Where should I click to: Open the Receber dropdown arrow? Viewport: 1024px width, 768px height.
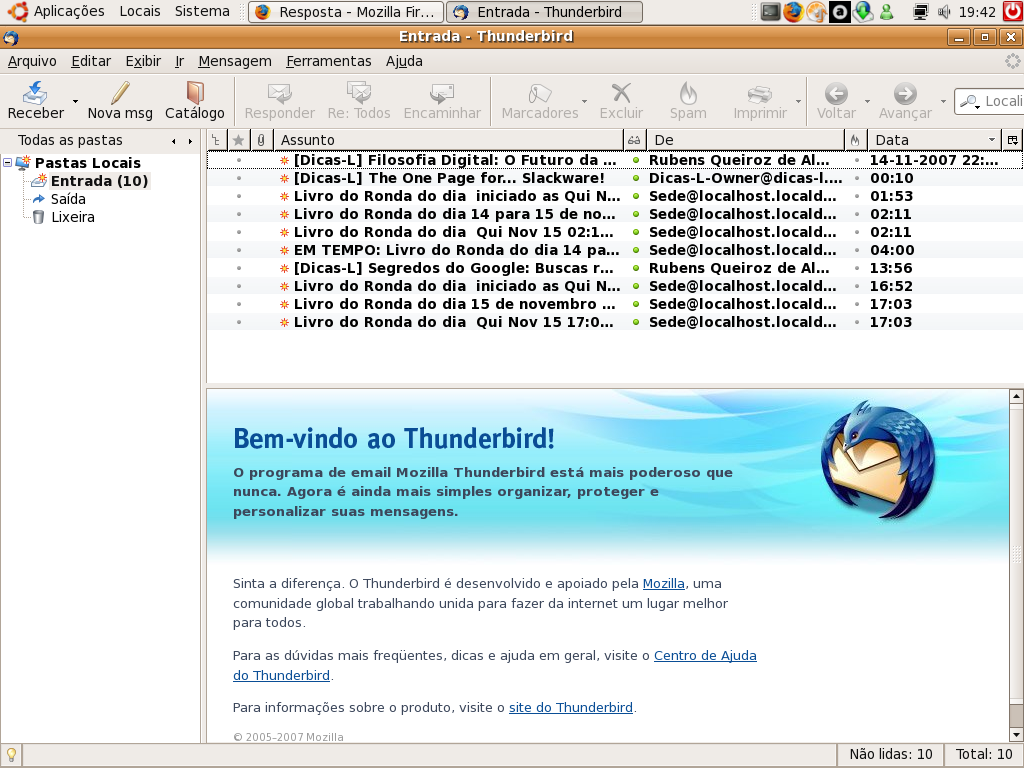pos(75,101)
